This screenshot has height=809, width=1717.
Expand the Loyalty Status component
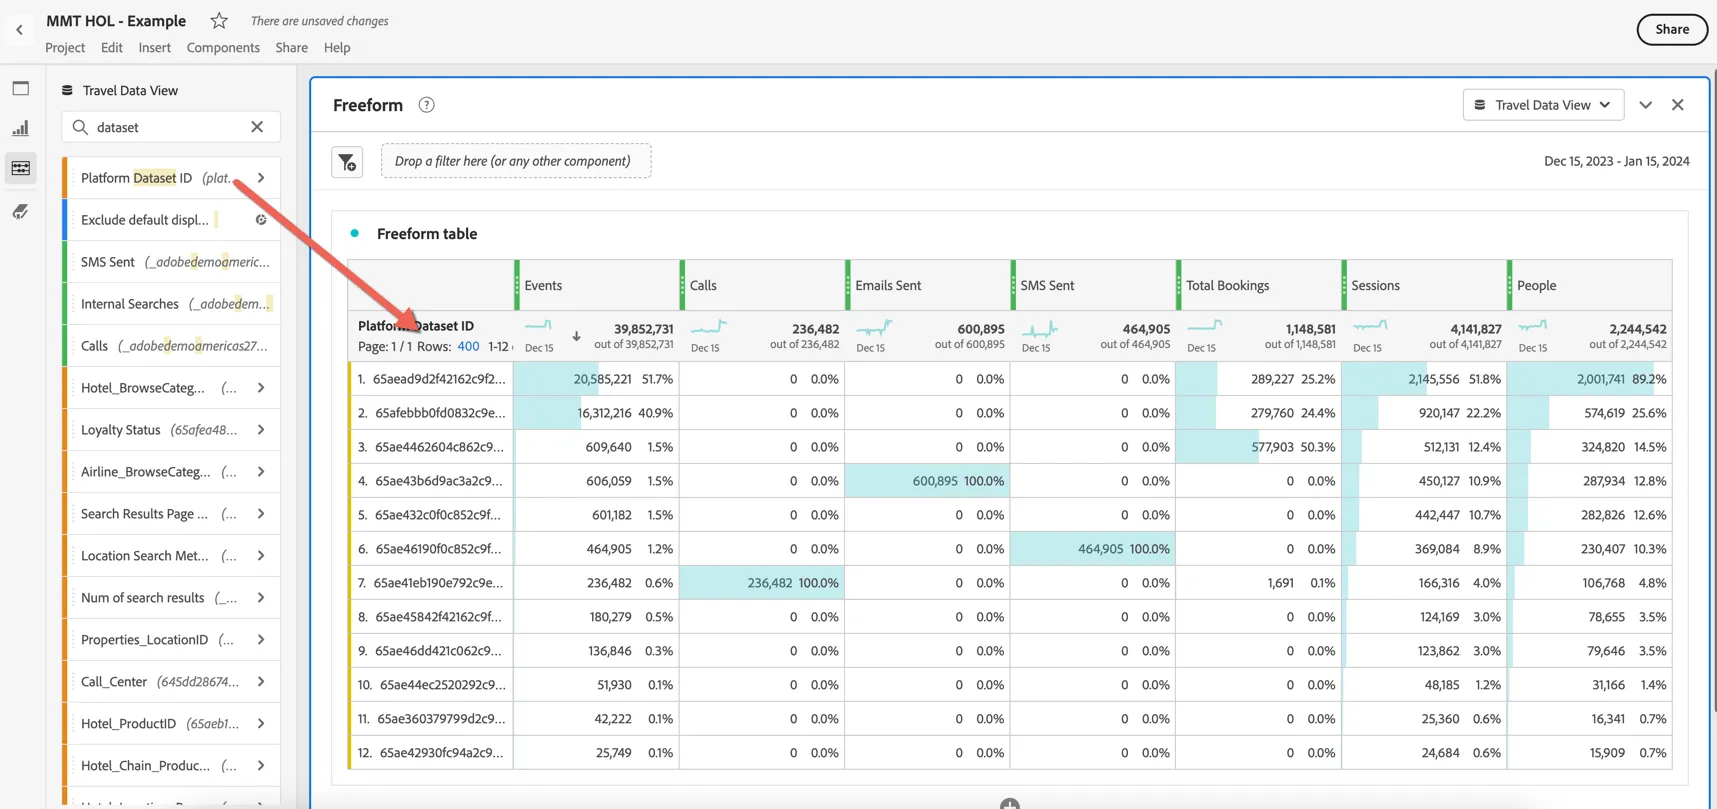pos(261,430)
